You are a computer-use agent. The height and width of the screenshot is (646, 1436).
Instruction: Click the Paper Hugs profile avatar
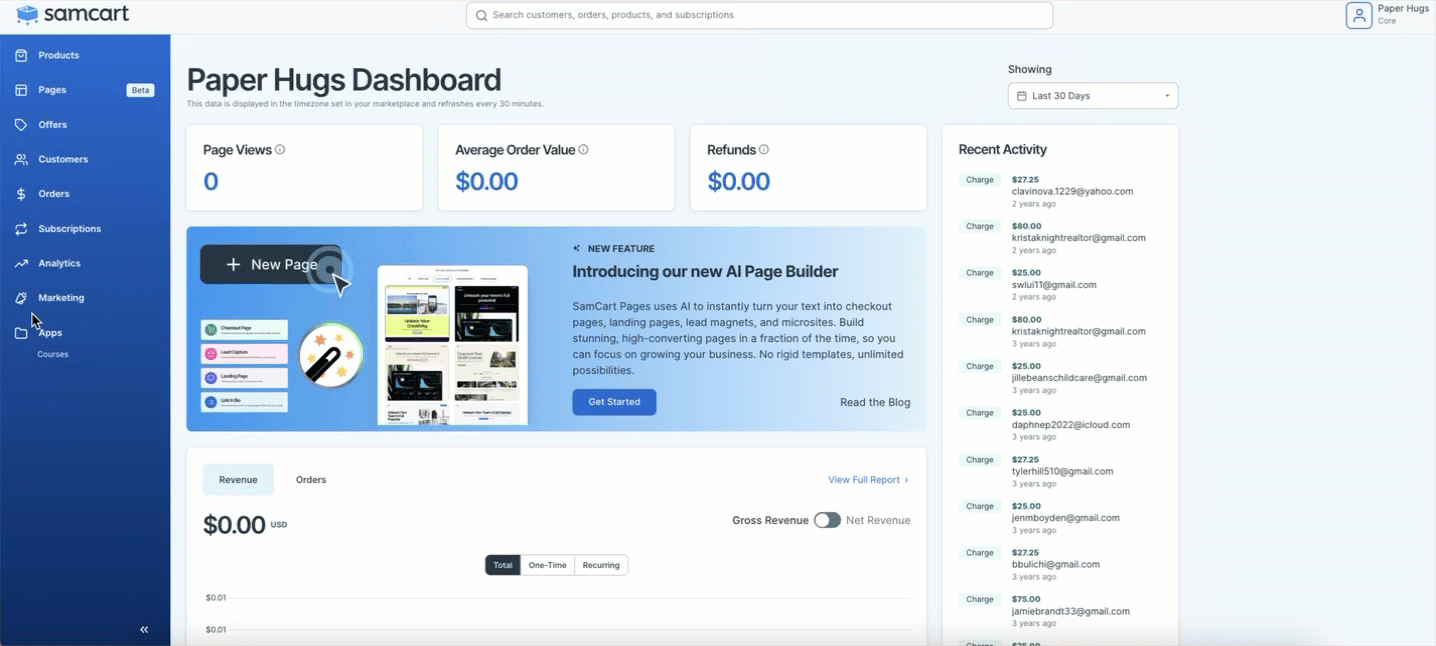click(x=1358, y=15)
